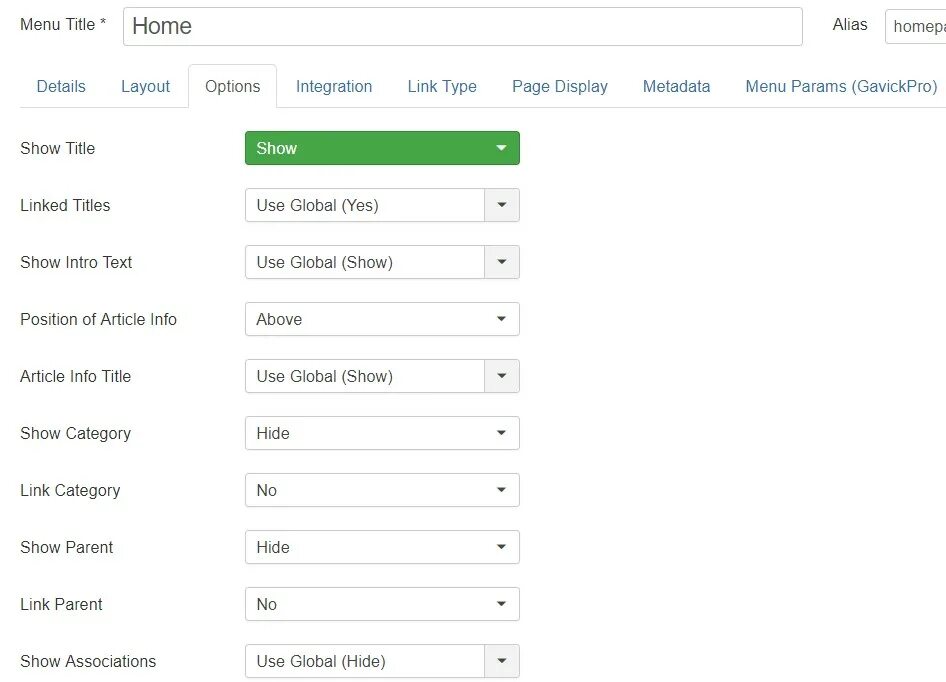Open the Show Category dropdown
The height and width of the screenshot is (682, 946).
pyautogui.click(x=382, y=433)
